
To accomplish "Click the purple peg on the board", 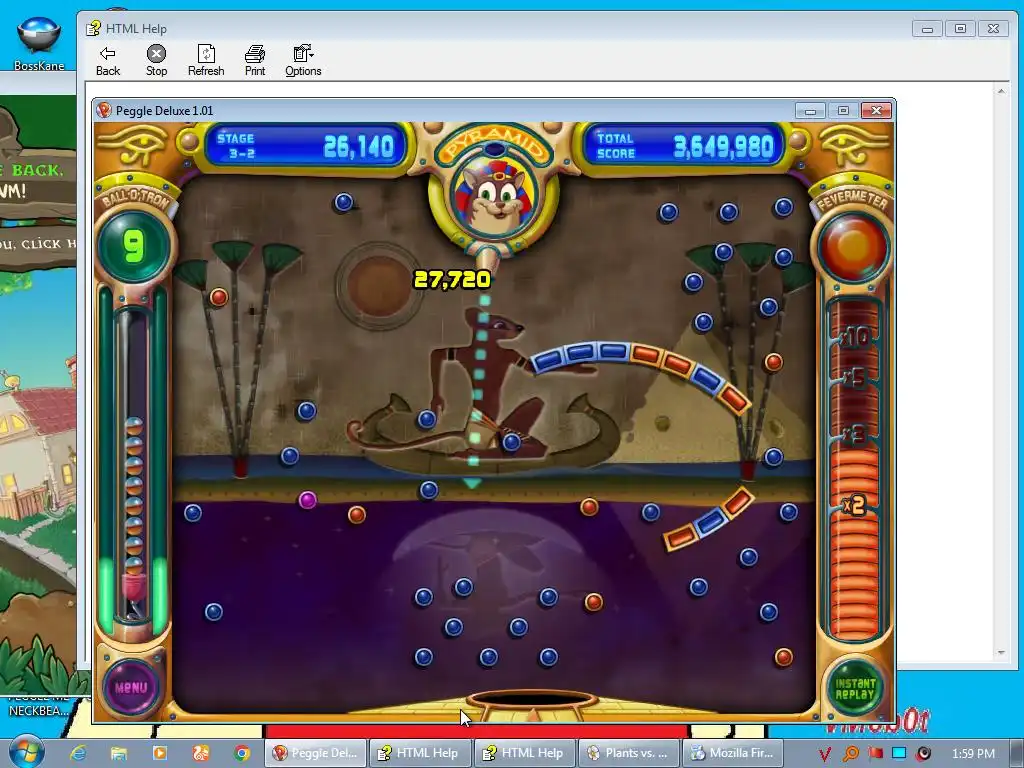I will coord(308,500).
